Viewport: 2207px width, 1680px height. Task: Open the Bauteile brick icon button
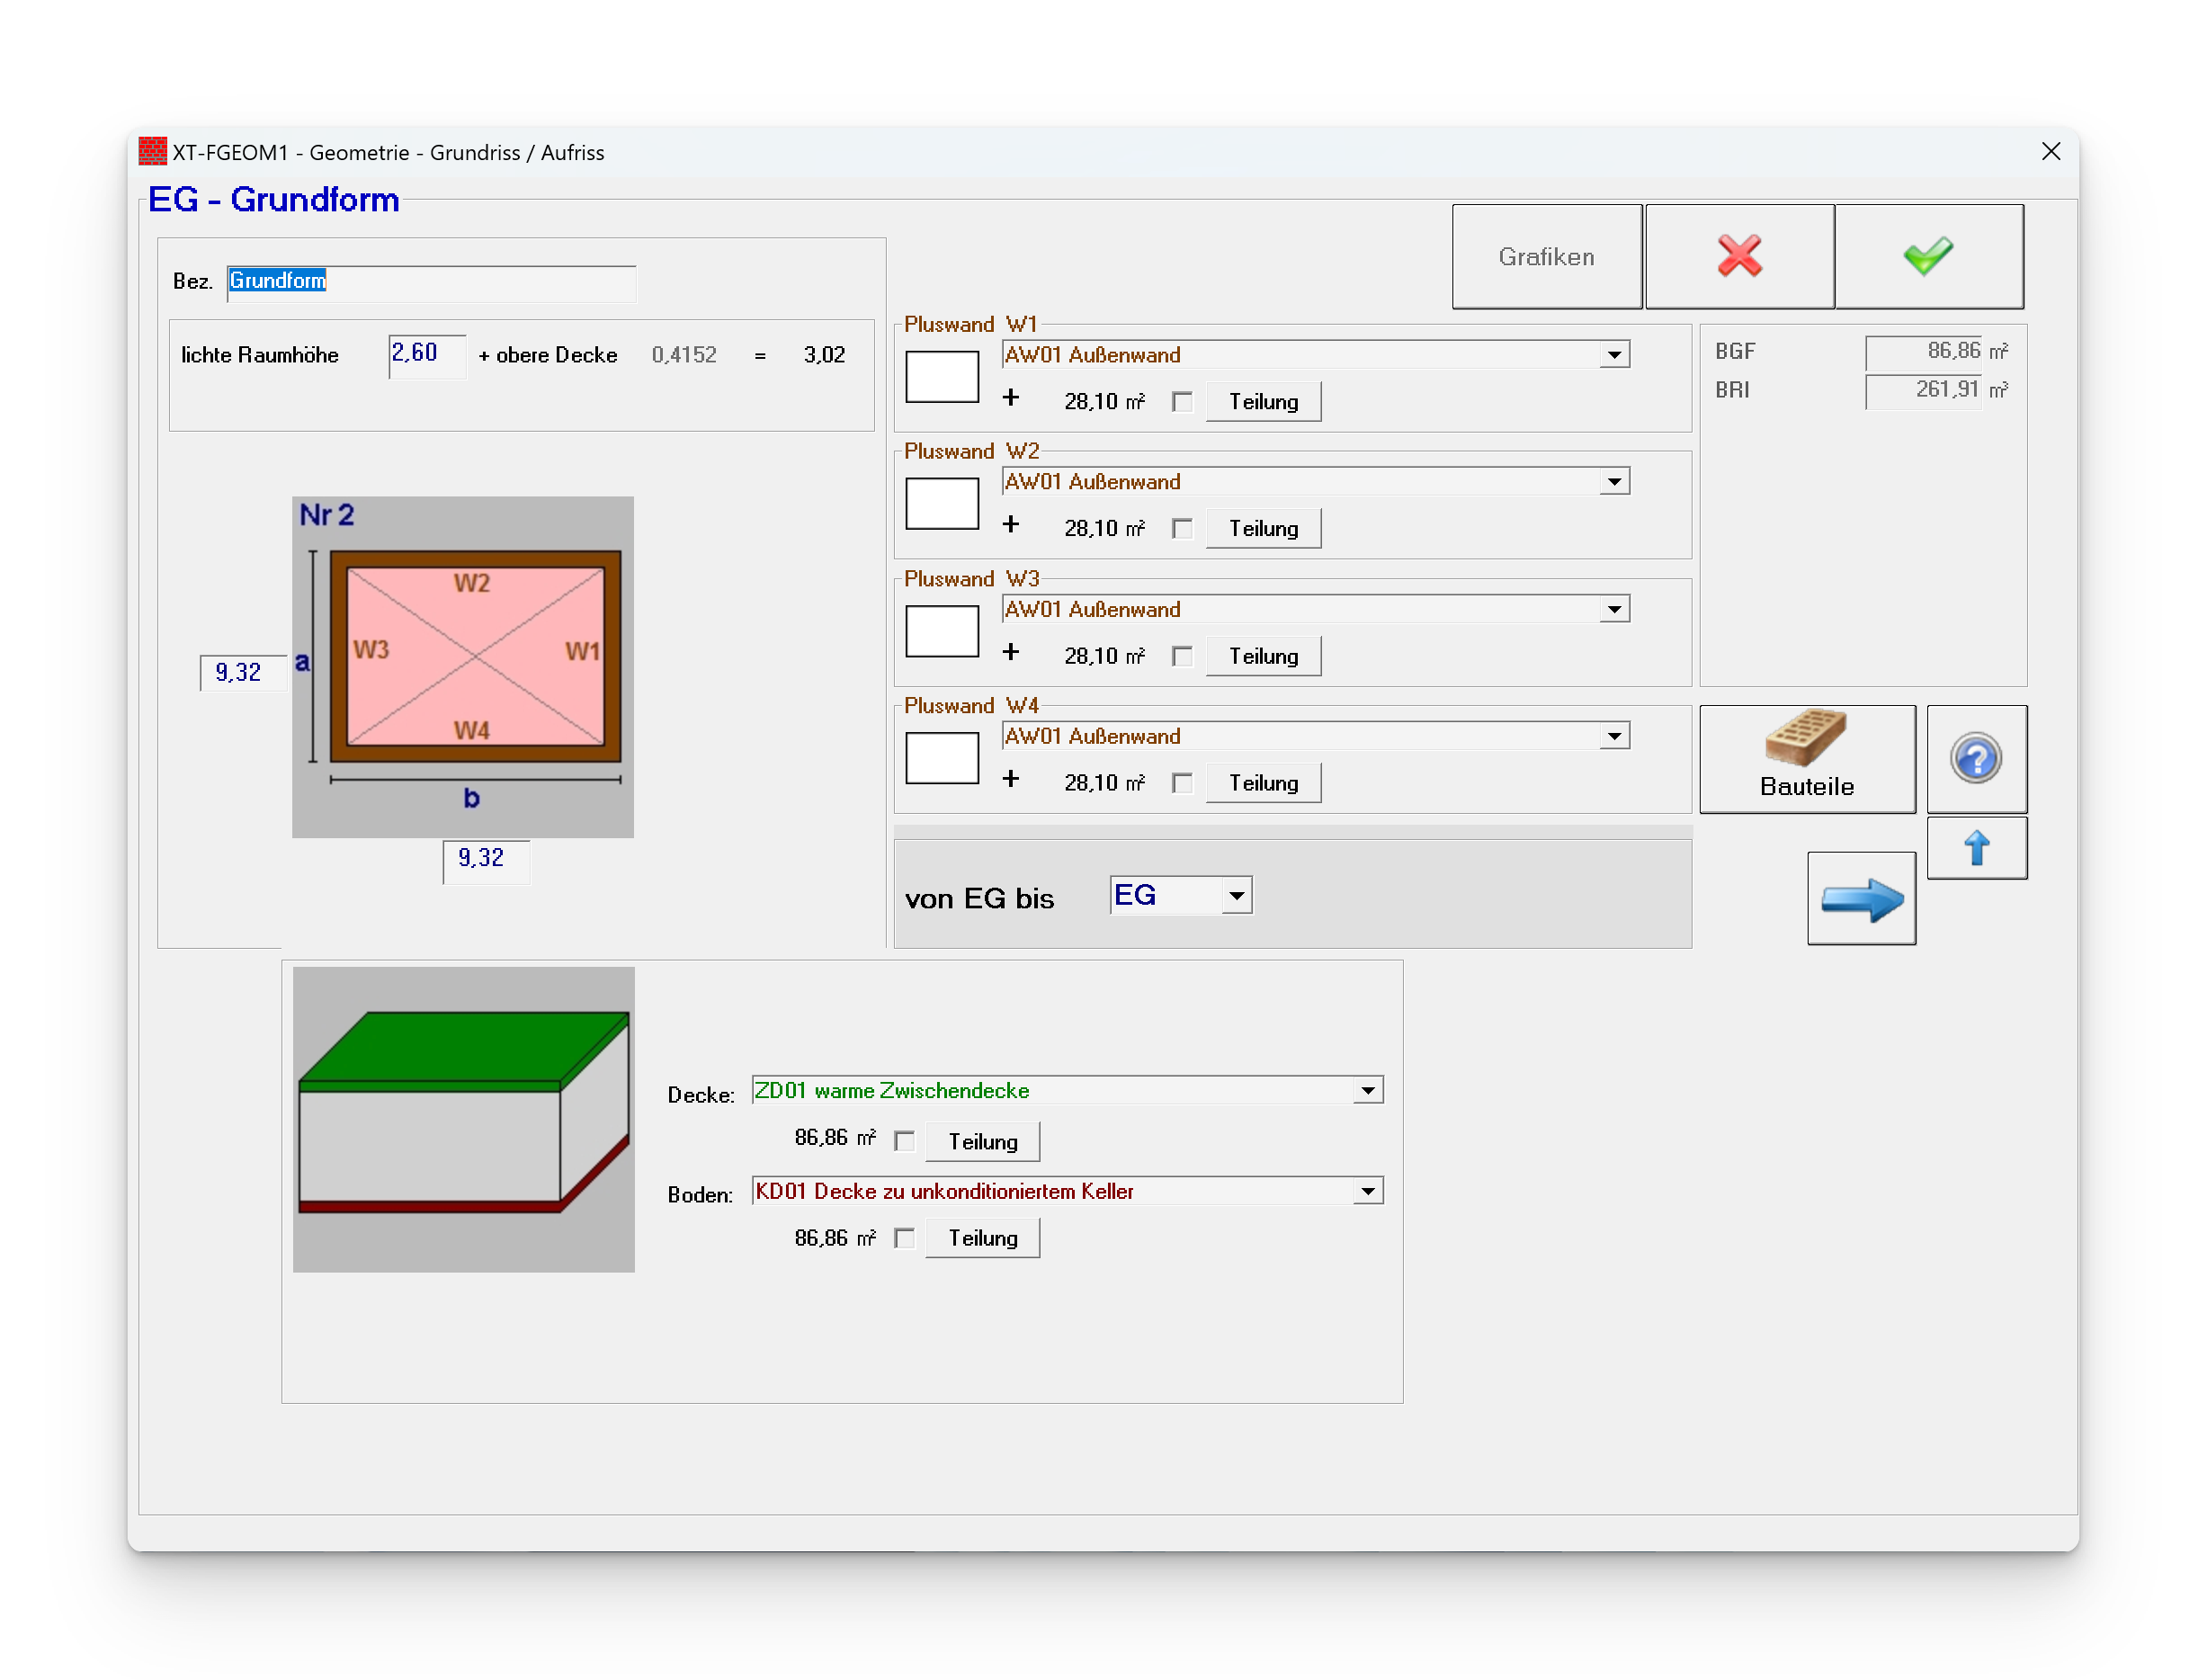(1806, 758)
